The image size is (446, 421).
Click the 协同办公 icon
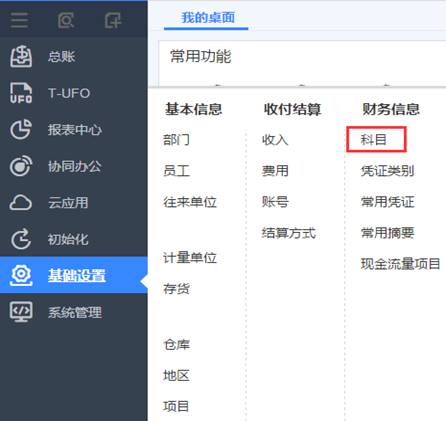click(x=21, y=166)
